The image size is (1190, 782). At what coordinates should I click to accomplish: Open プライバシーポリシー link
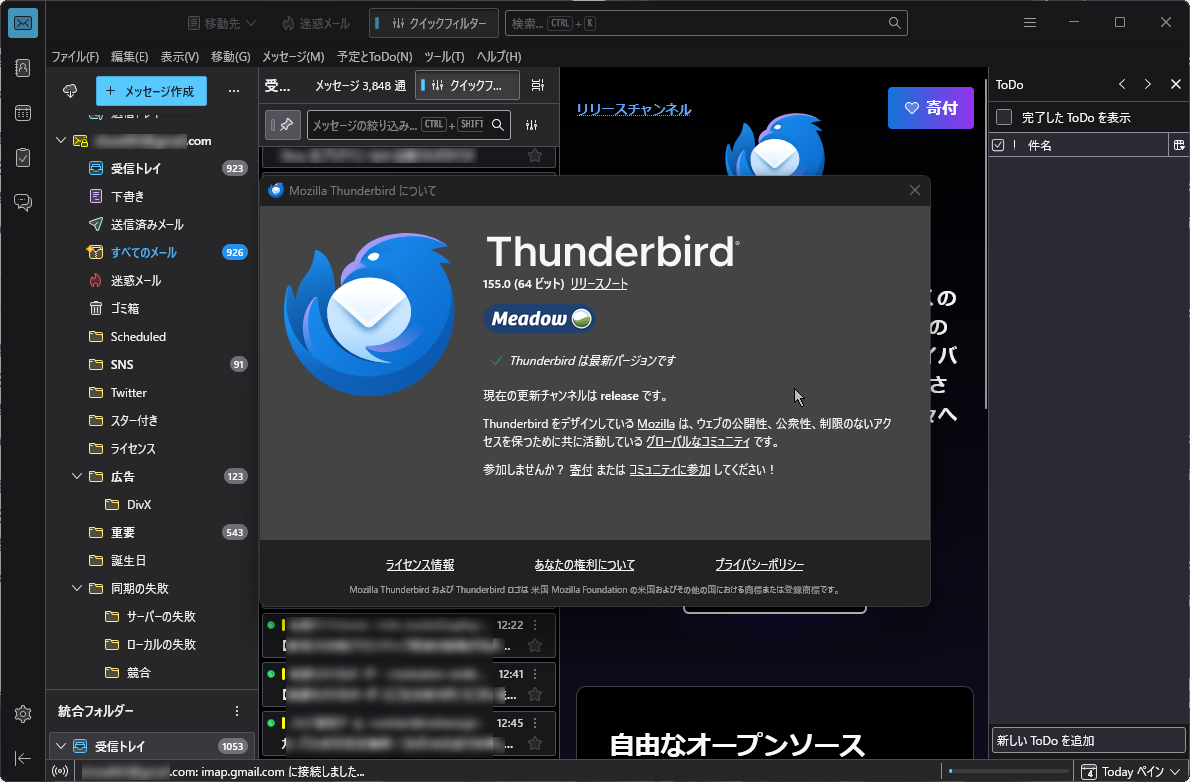(x=759, y=565)
